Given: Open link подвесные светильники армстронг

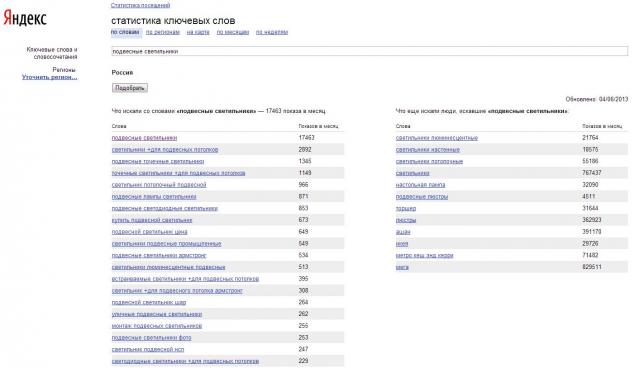Looking at the screenshot, I should 159,255.
